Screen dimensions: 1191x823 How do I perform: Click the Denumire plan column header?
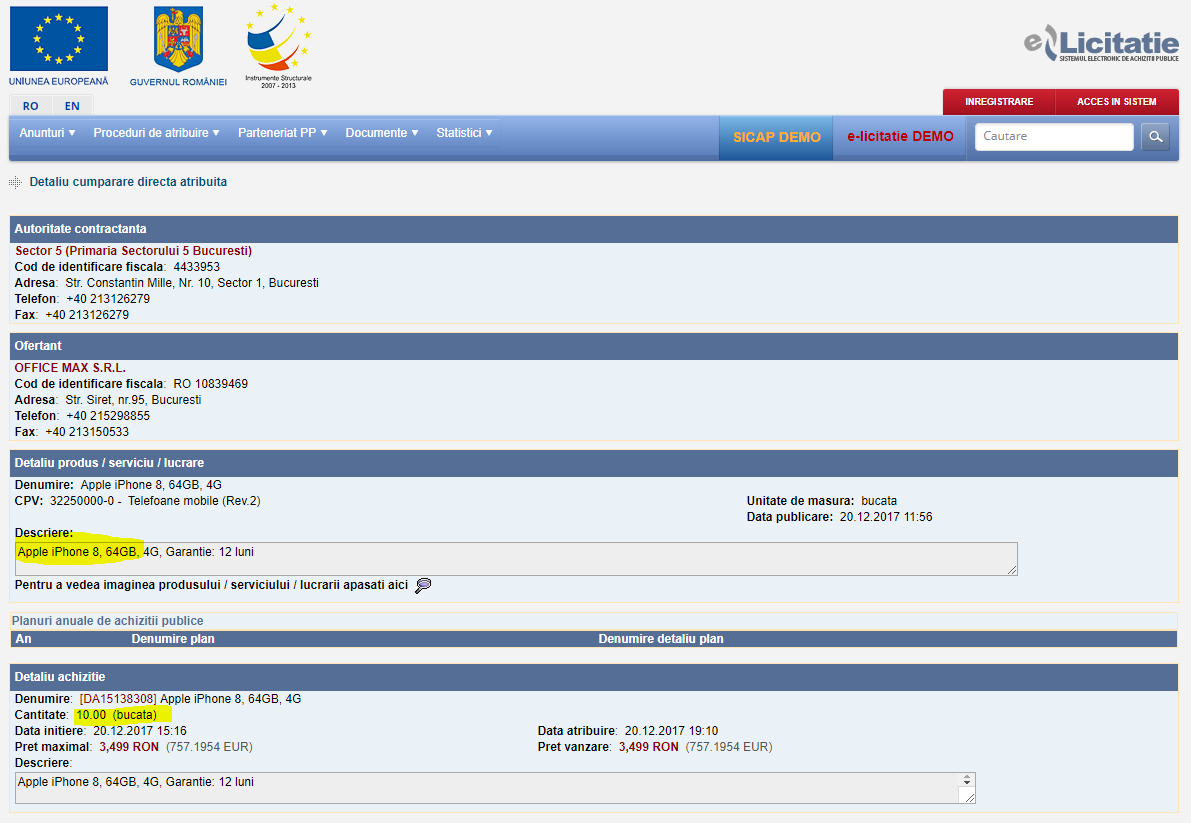173,639
